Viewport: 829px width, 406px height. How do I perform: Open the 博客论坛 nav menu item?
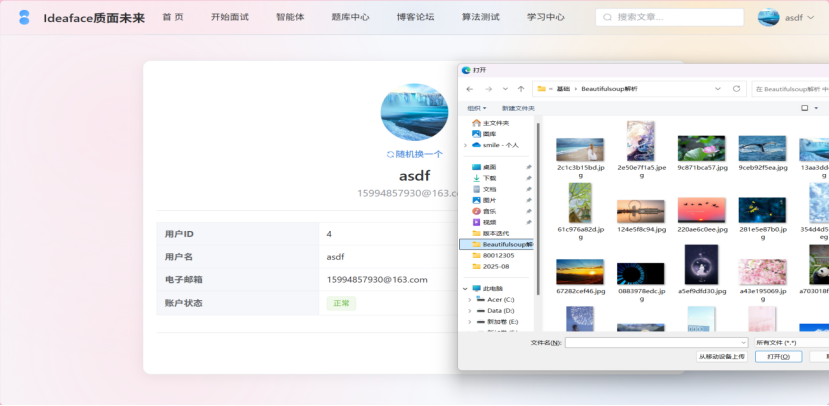415,17
